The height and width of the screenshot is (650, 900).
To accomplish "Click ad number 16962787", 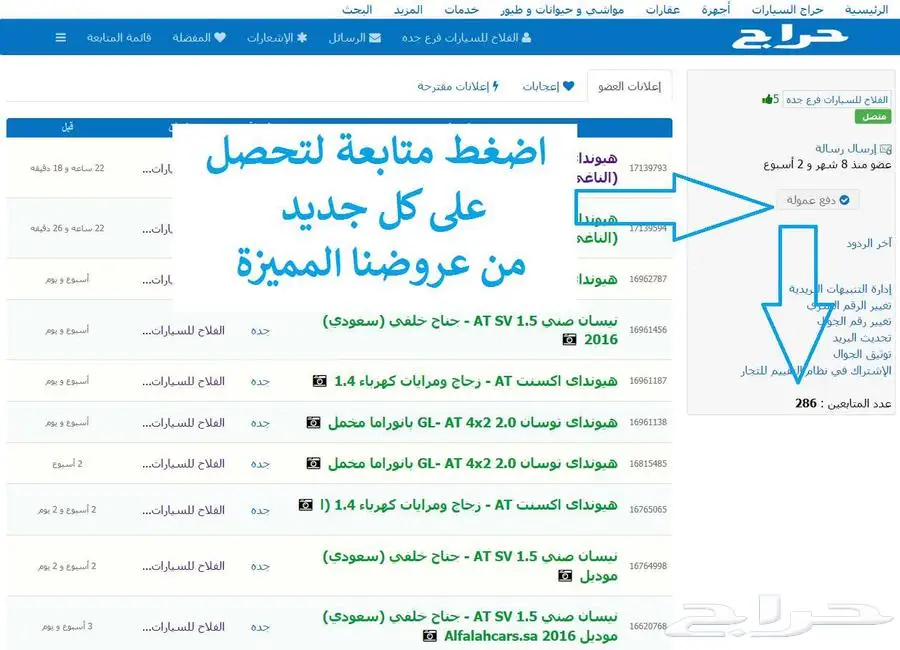I will click(648, 279).
